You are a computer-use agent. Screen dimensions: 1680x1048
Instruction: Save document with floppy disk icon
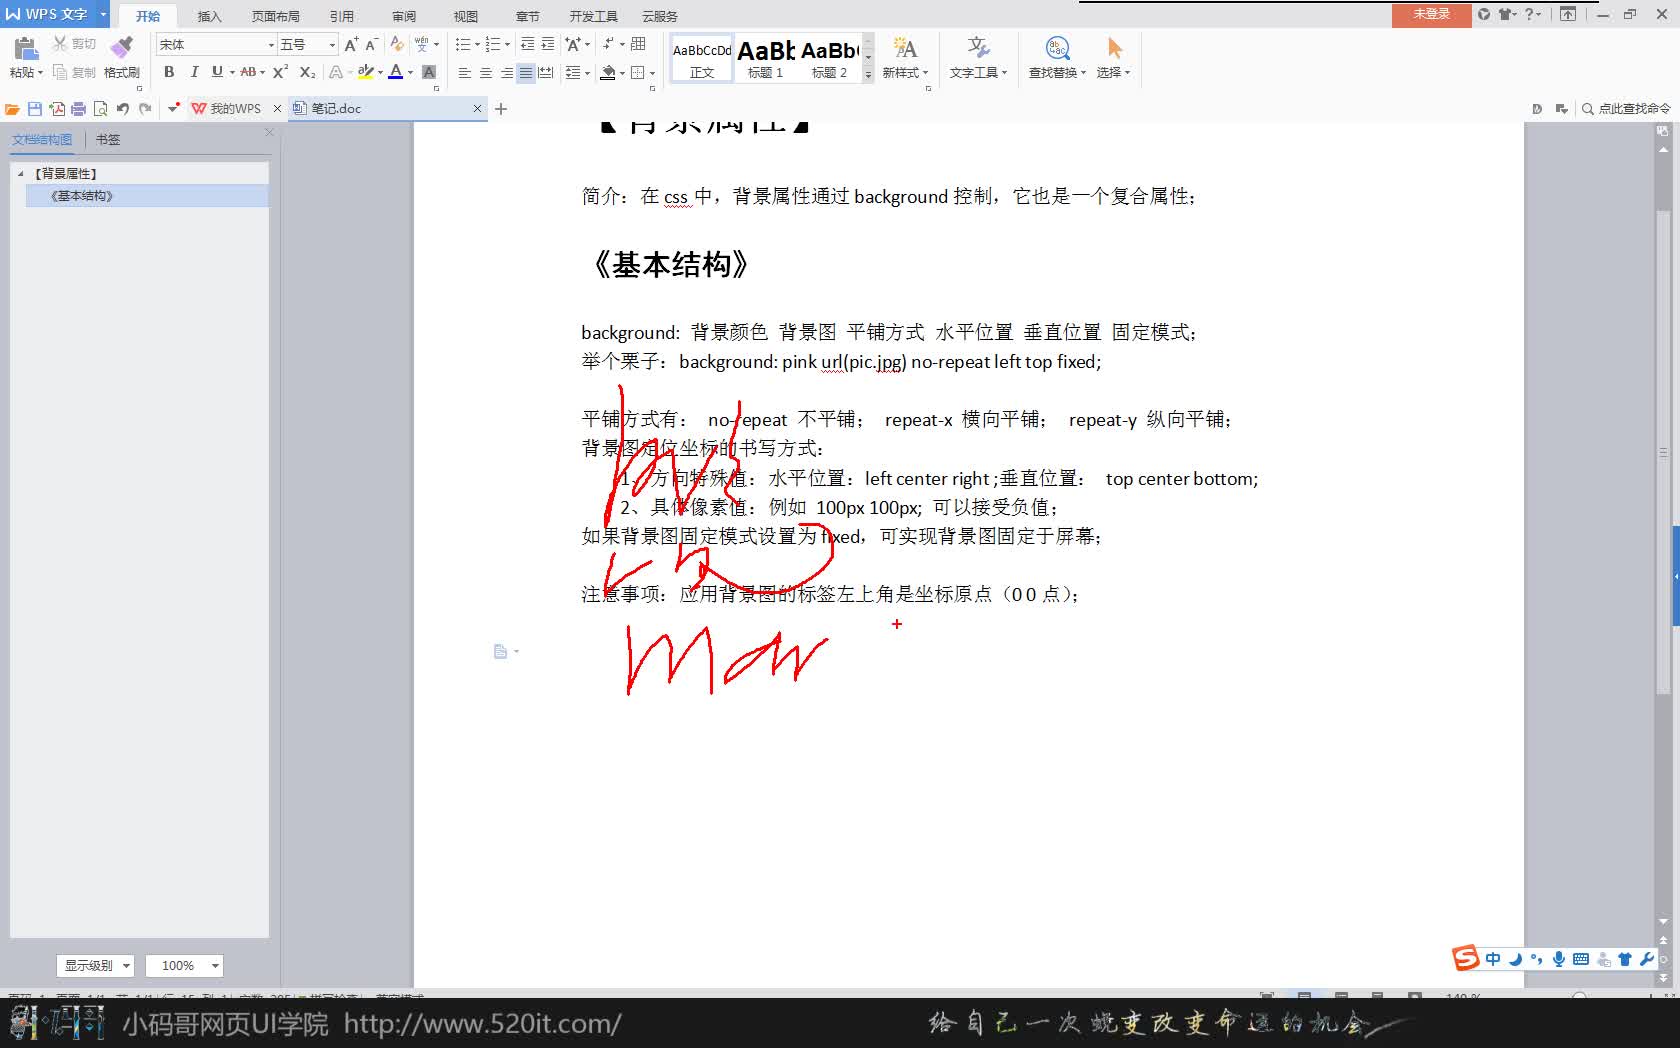click(35, 109)
